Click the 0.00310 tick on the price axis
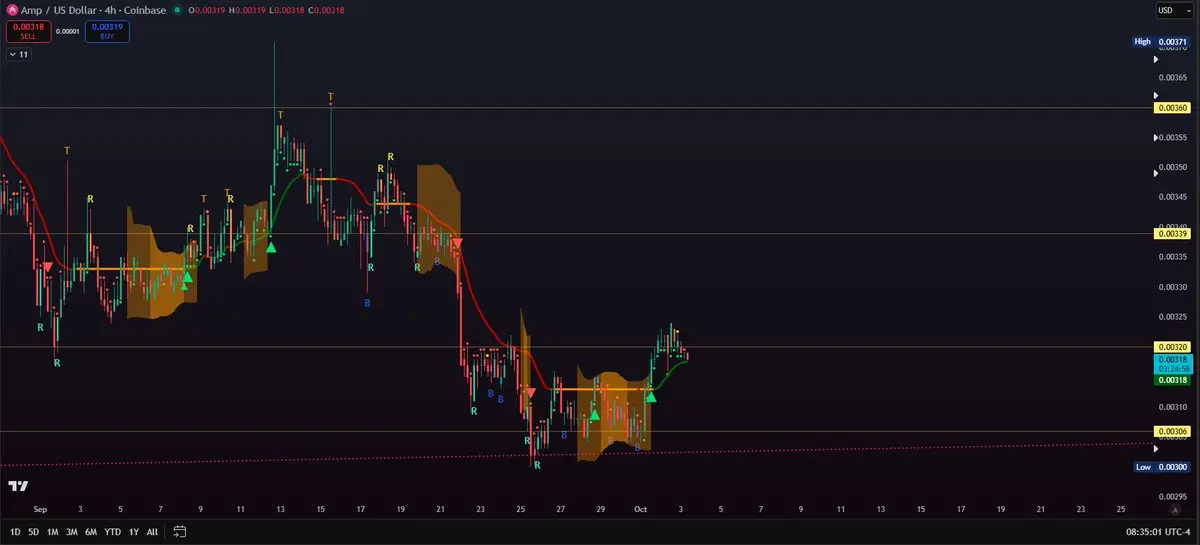1200x545 pixels. [x=1172, y=407]
